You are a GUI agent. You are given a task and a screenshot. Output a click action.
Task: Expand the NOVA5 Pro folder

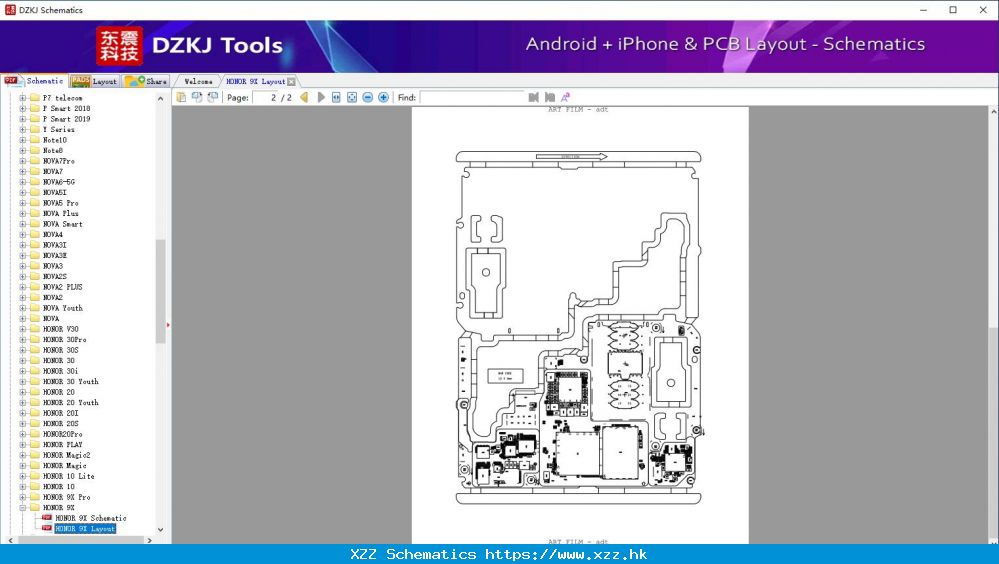23,203
